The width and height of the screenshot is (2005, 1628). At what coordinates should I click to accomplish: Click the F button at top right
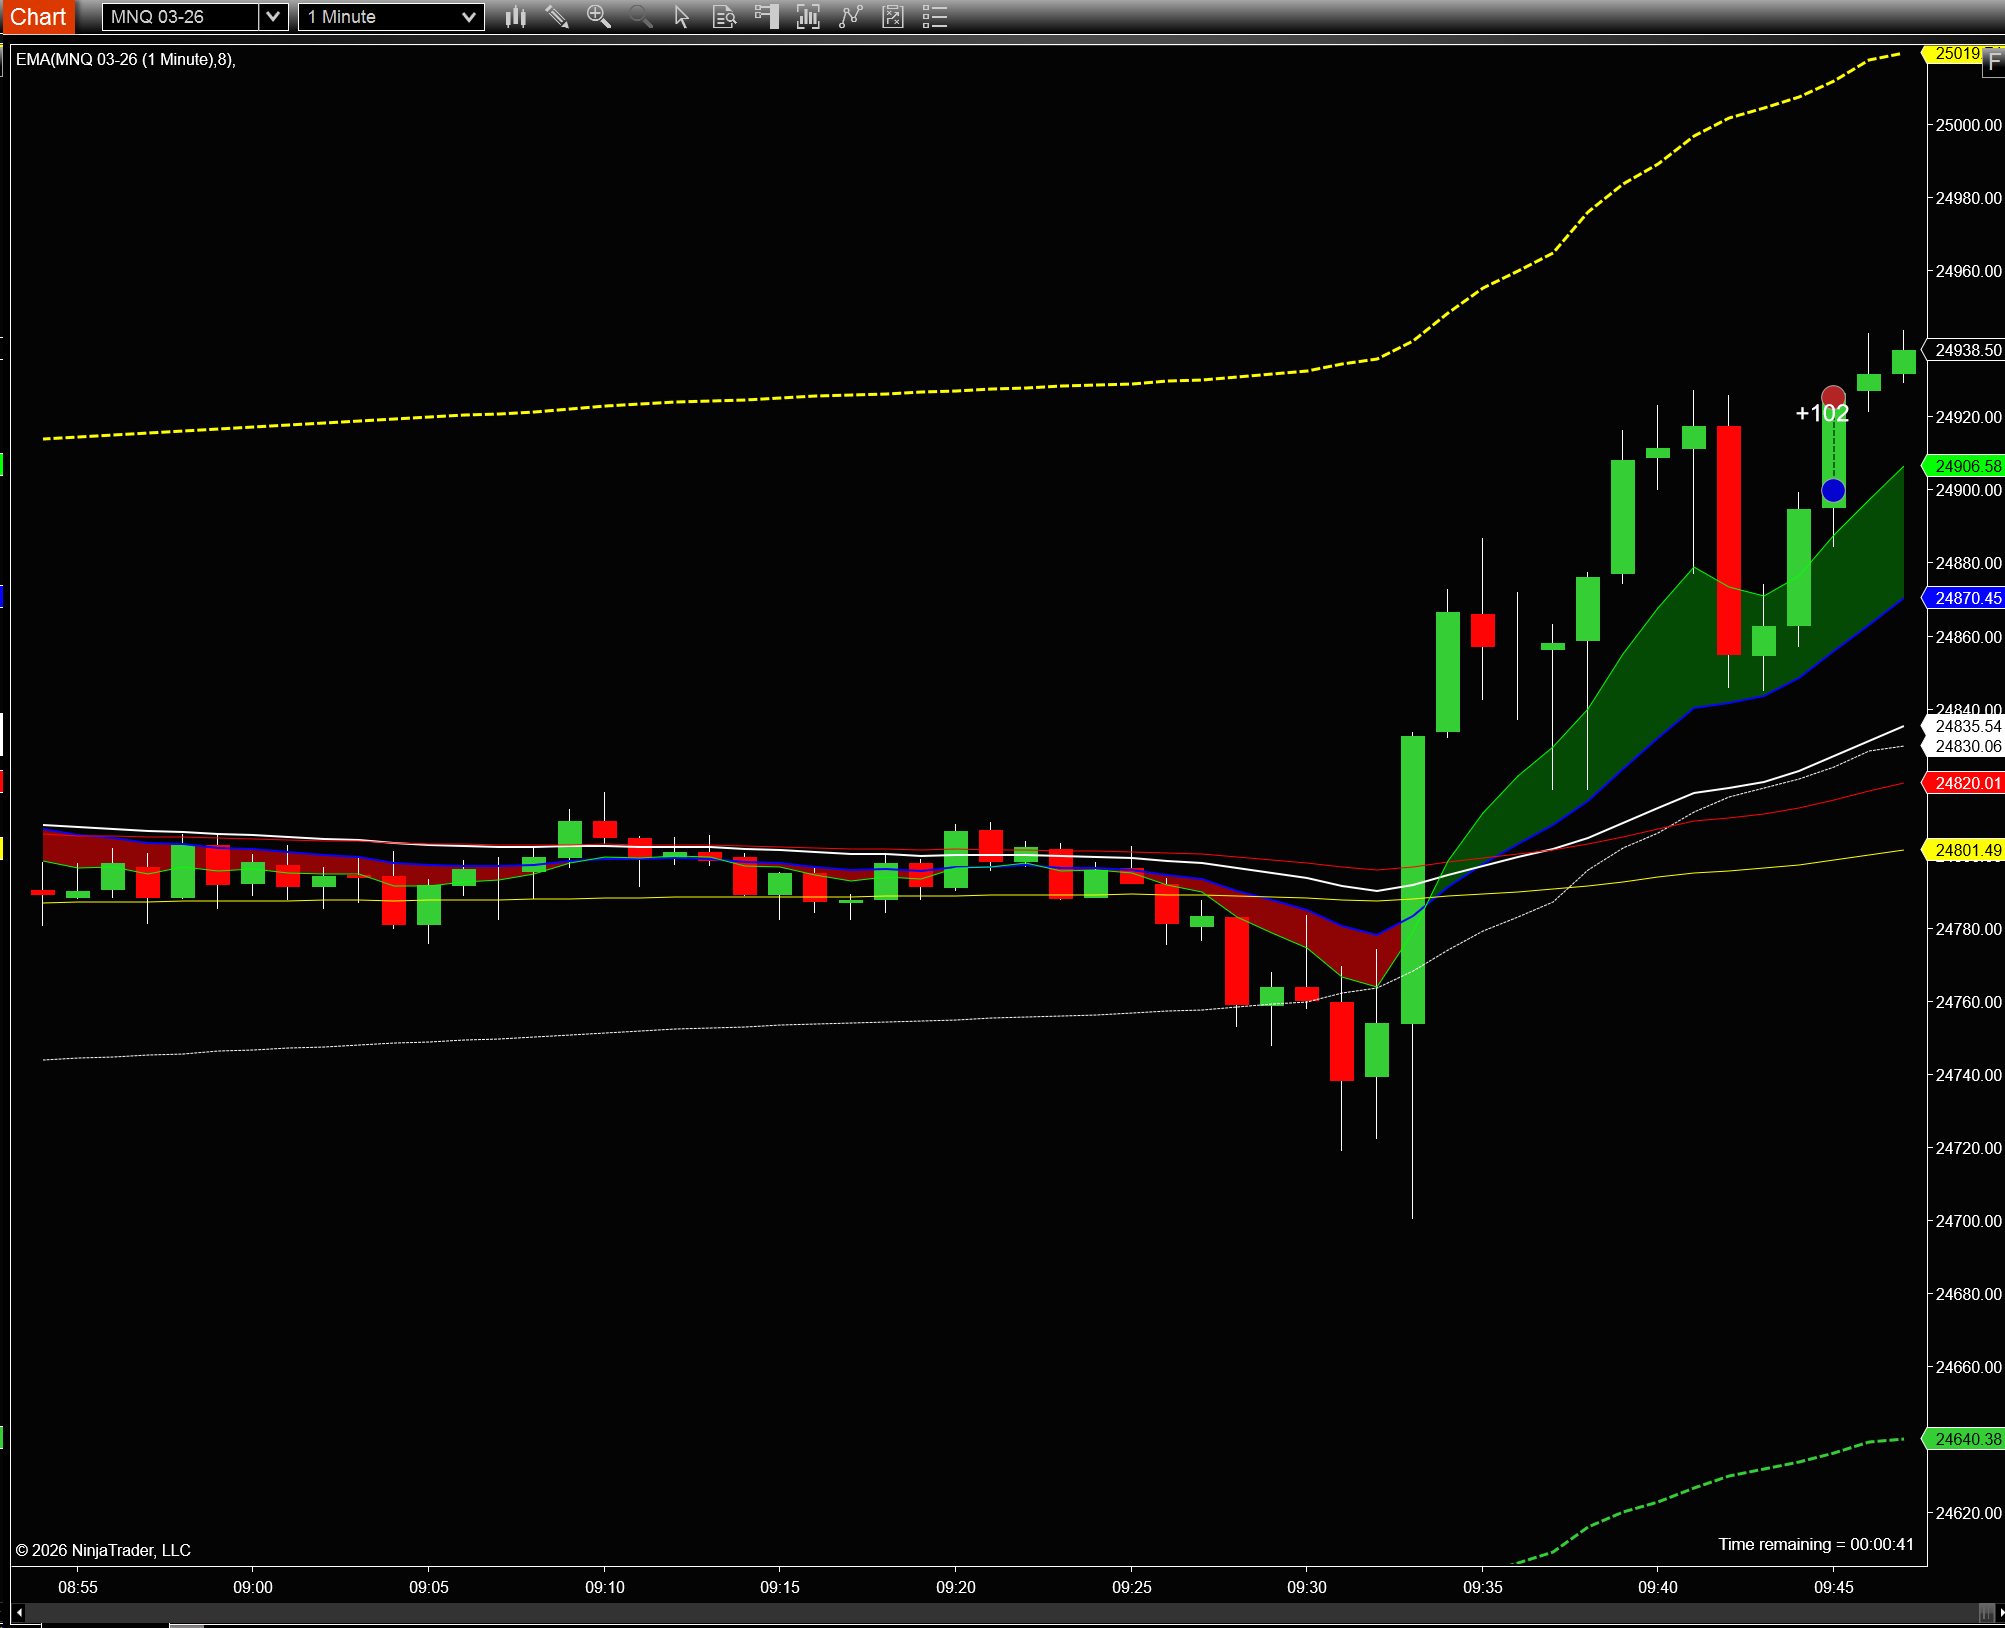coord(1993,63)
